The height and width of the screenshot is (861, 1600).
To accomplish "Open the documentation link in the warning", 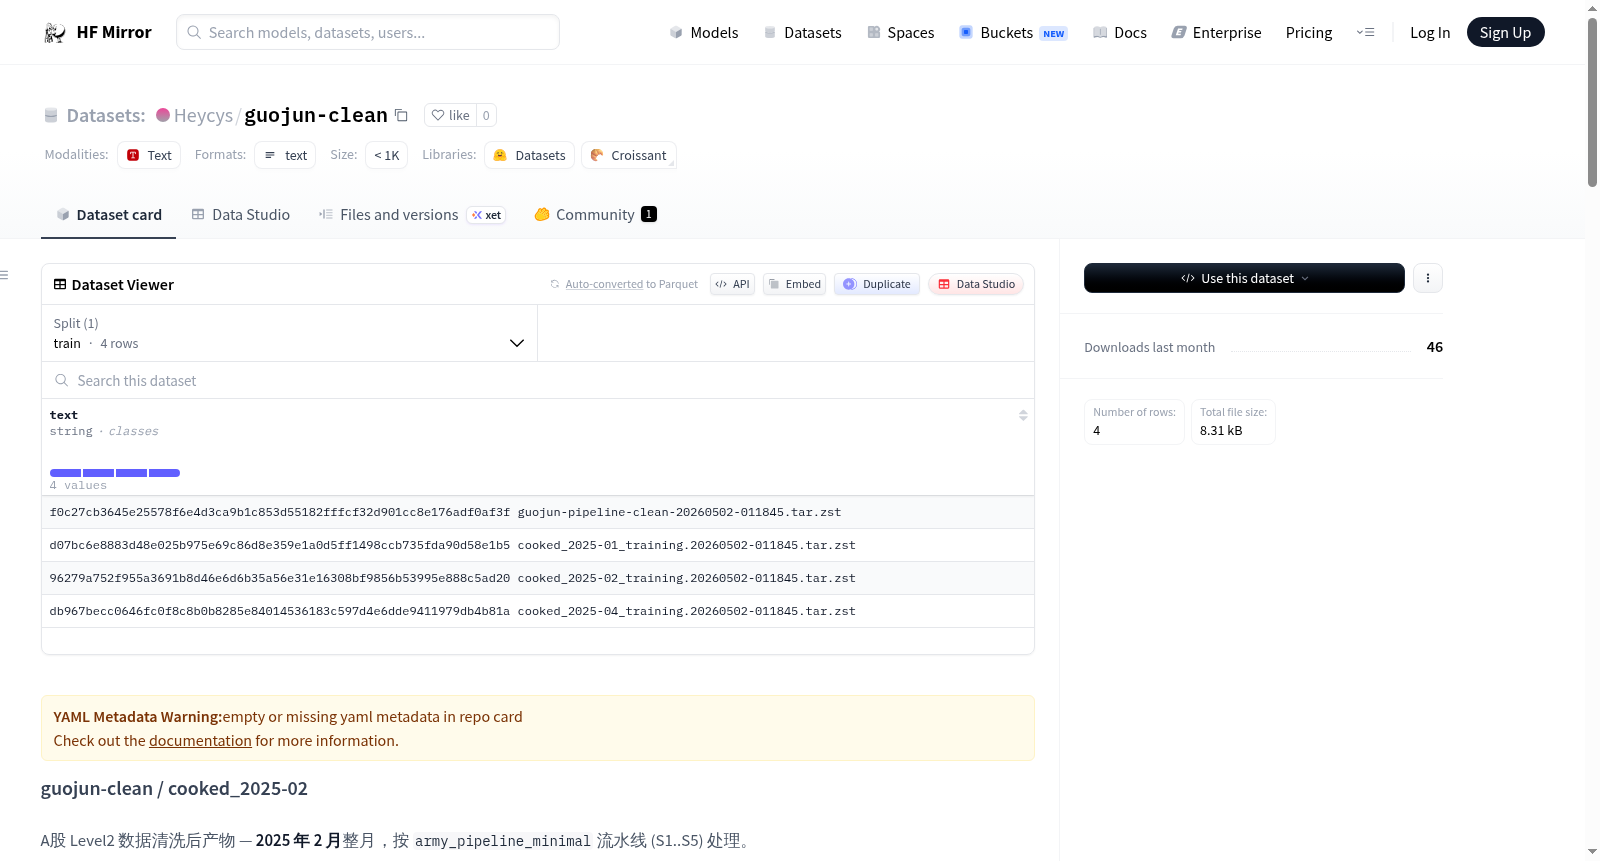I will 200,741.
